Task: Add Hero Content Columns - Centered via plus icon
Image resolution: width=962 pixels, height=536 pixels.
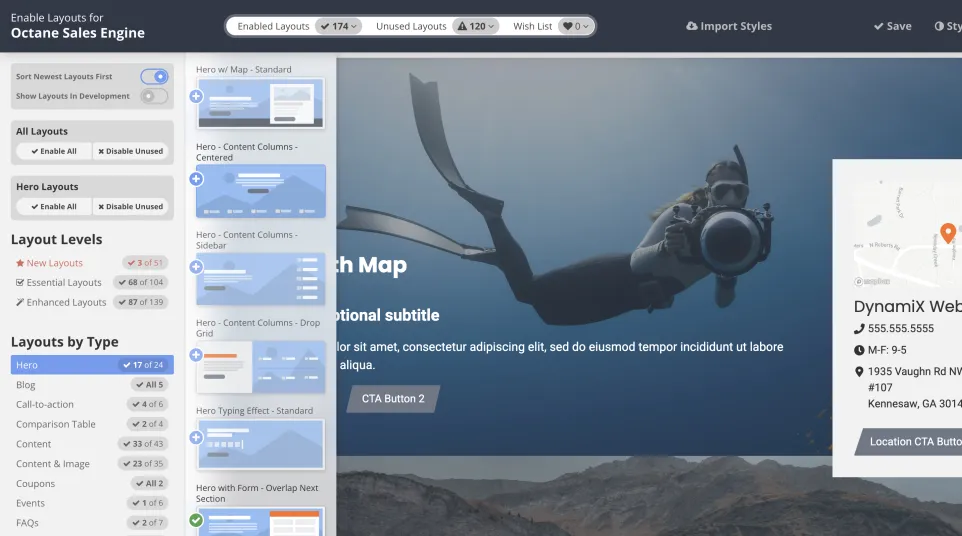Action: (196, 179)
